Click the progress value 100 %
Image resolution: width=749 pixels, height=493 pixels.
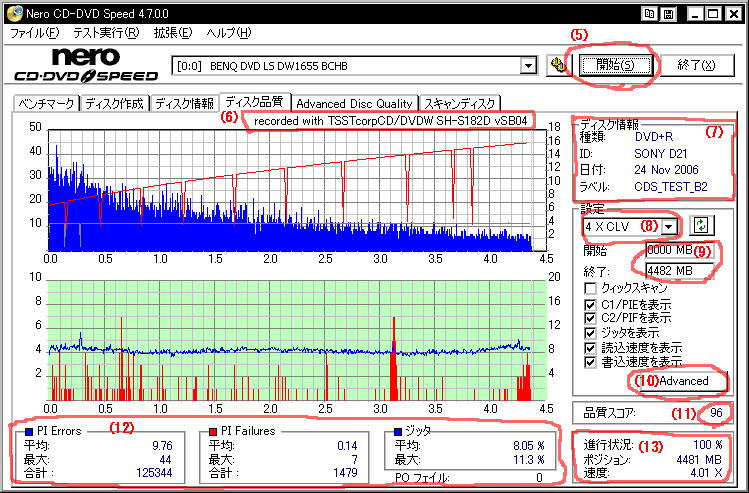tap(707, 445)
